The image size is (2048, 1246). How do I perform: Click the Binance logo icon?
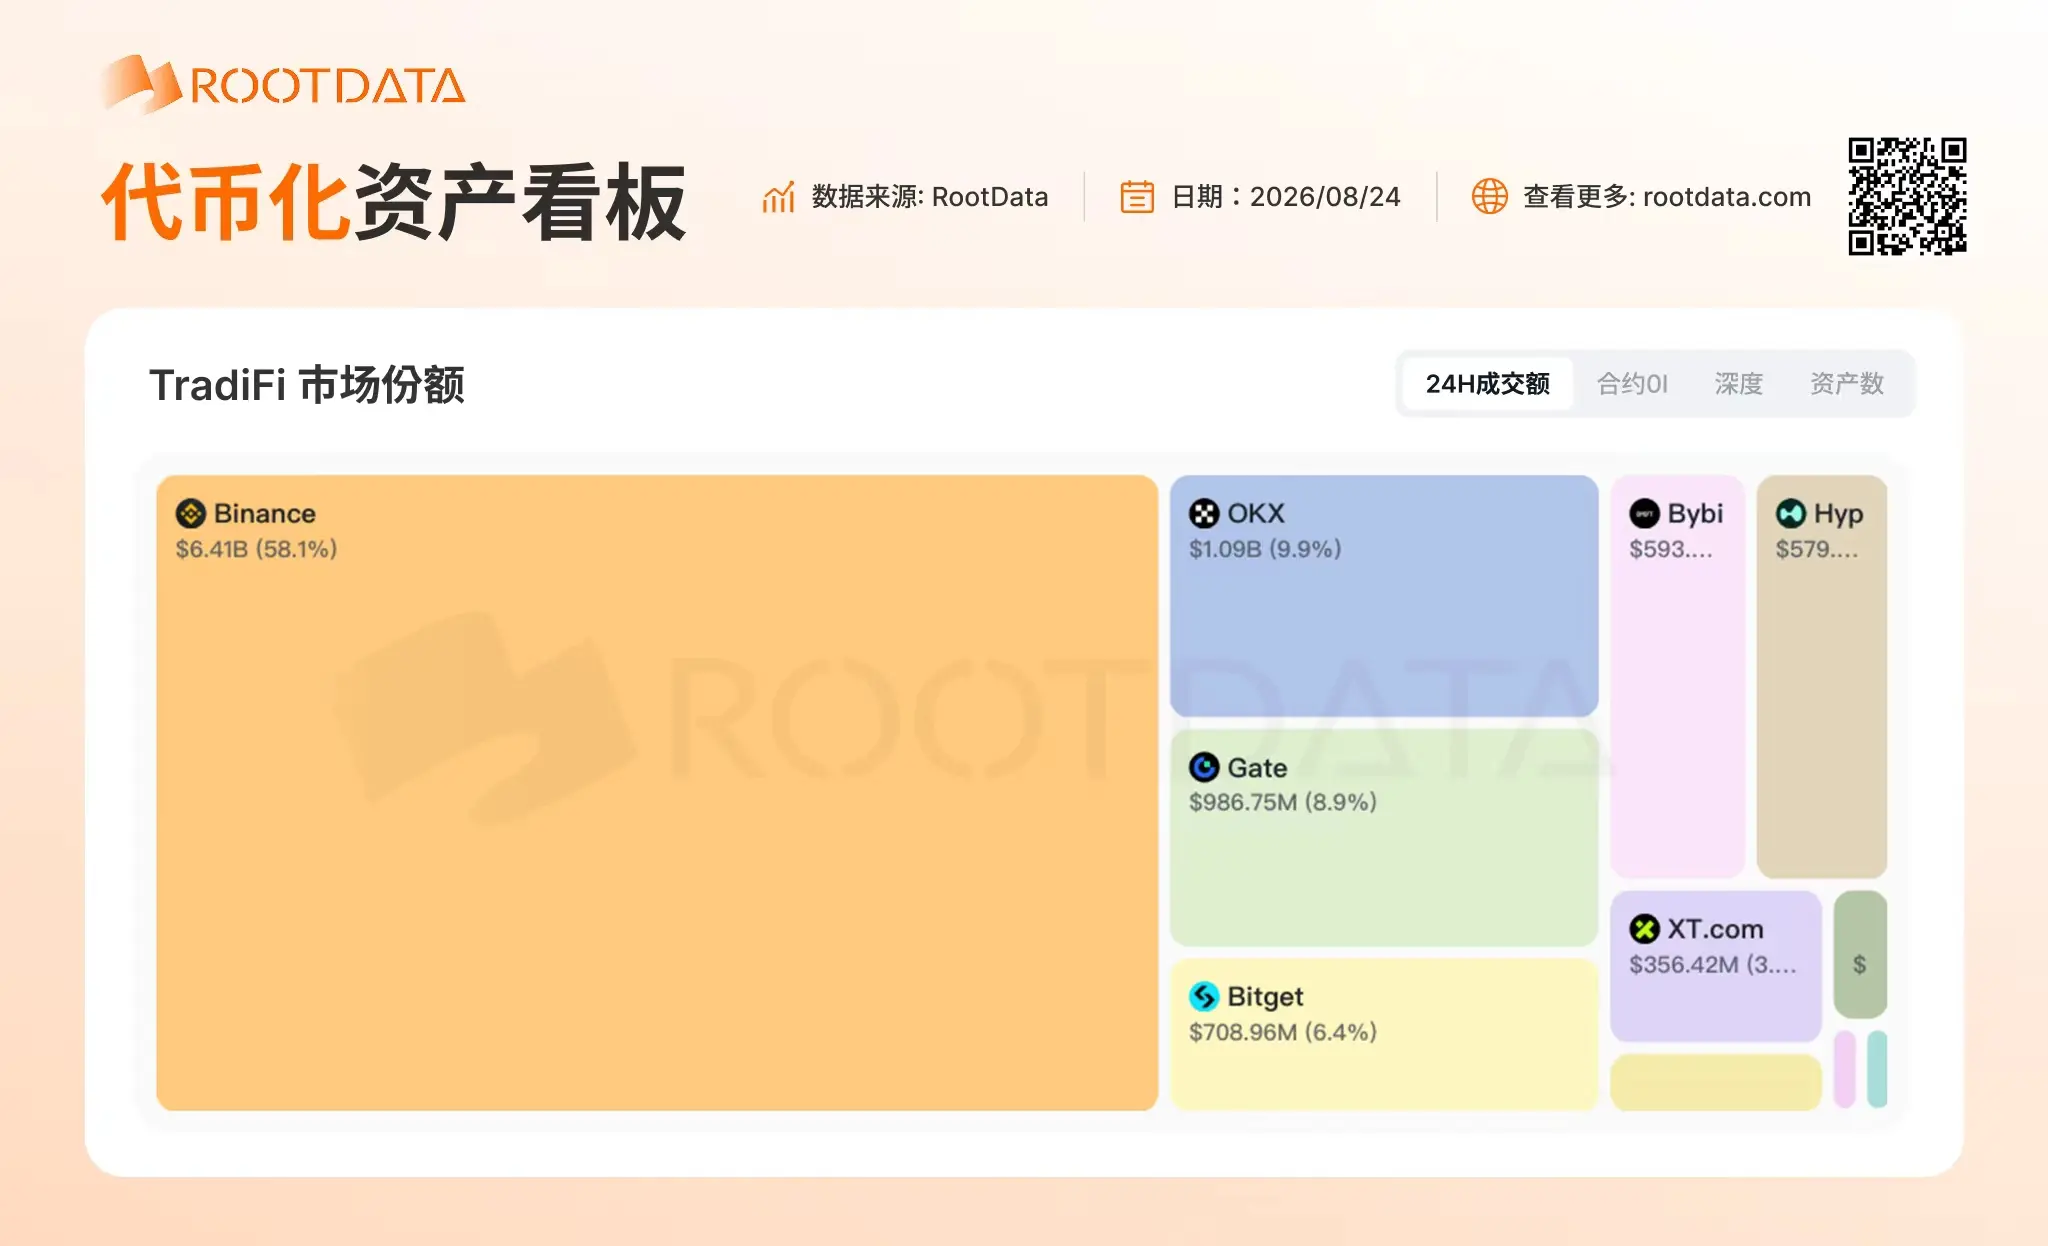coord(190,514)
